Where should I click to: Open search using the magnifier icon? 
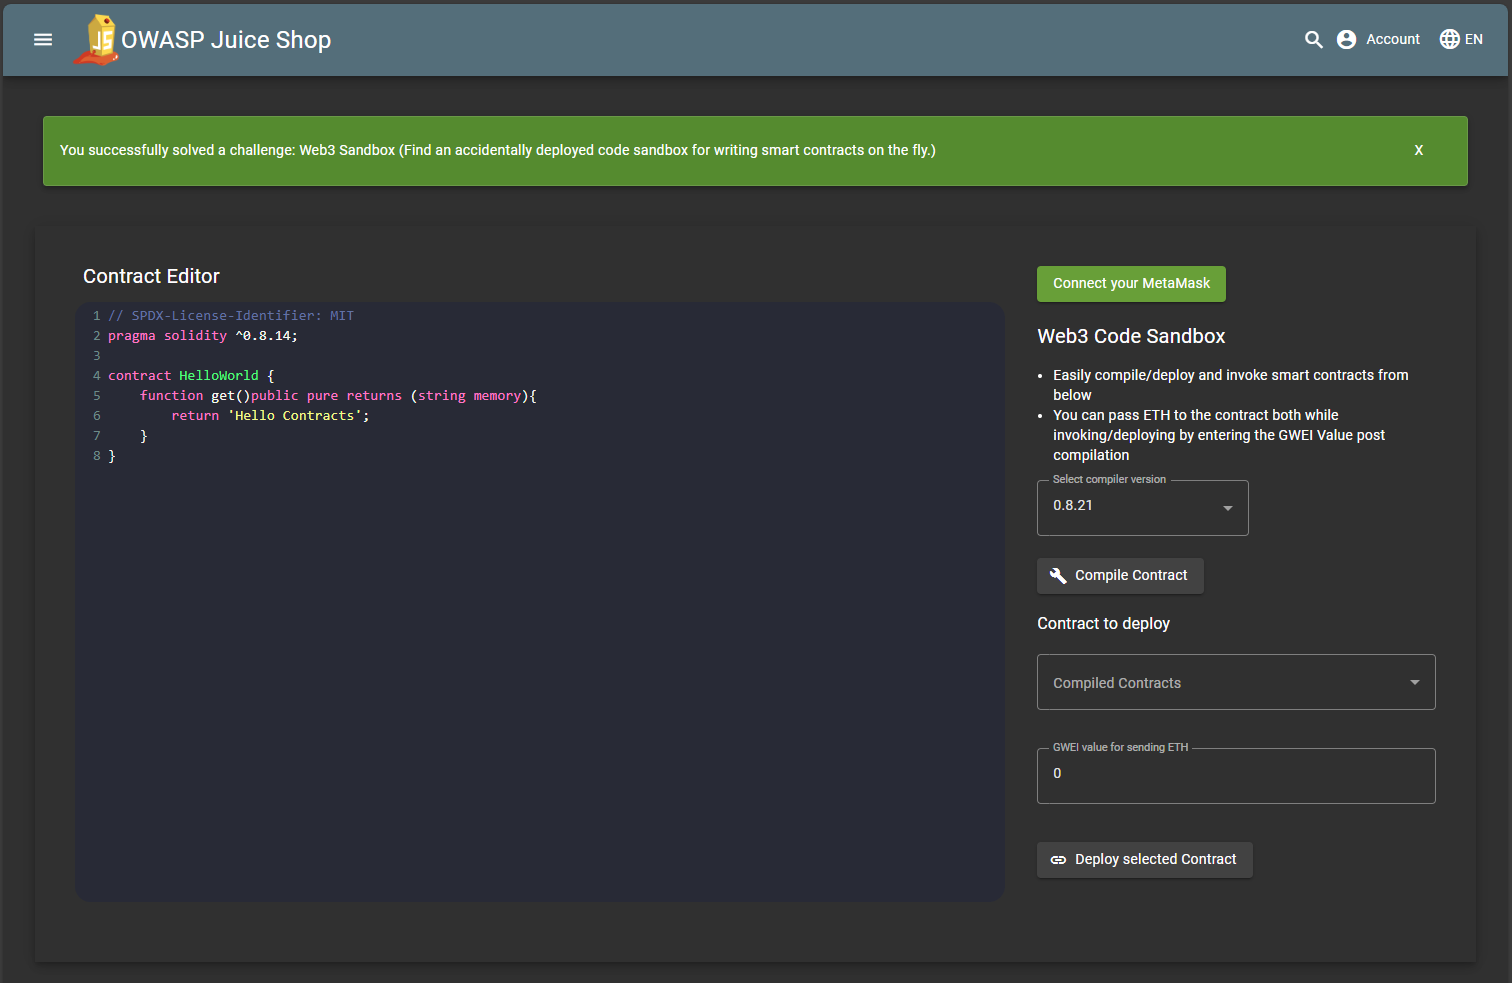pyautogui.click(x=1313, y=39)
